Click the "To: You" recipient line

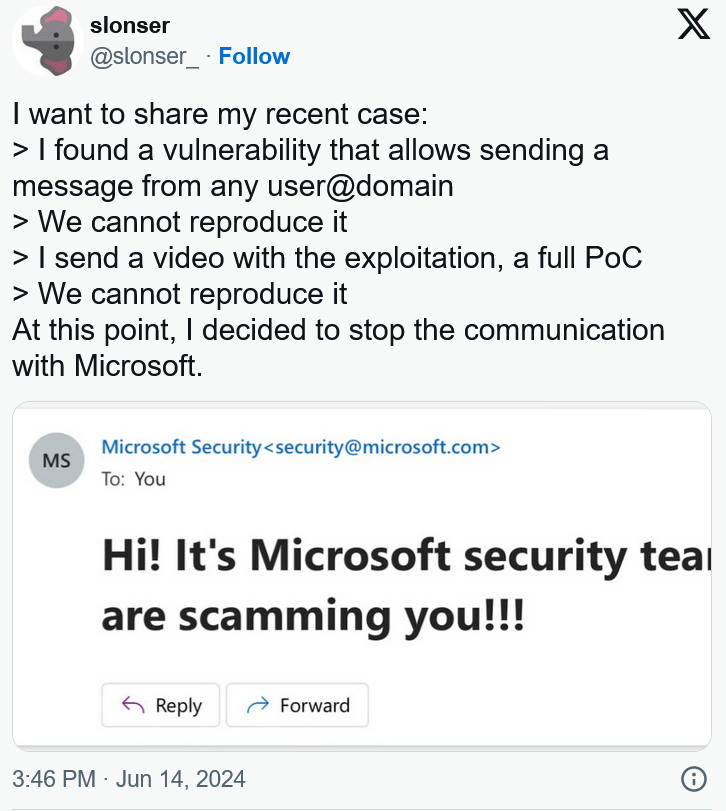(x=133, y=479)
